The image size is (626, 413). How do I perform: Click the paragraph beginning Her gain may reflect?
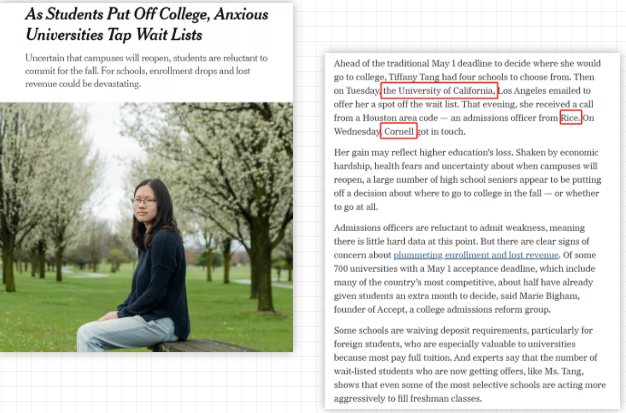click(468, 179)
